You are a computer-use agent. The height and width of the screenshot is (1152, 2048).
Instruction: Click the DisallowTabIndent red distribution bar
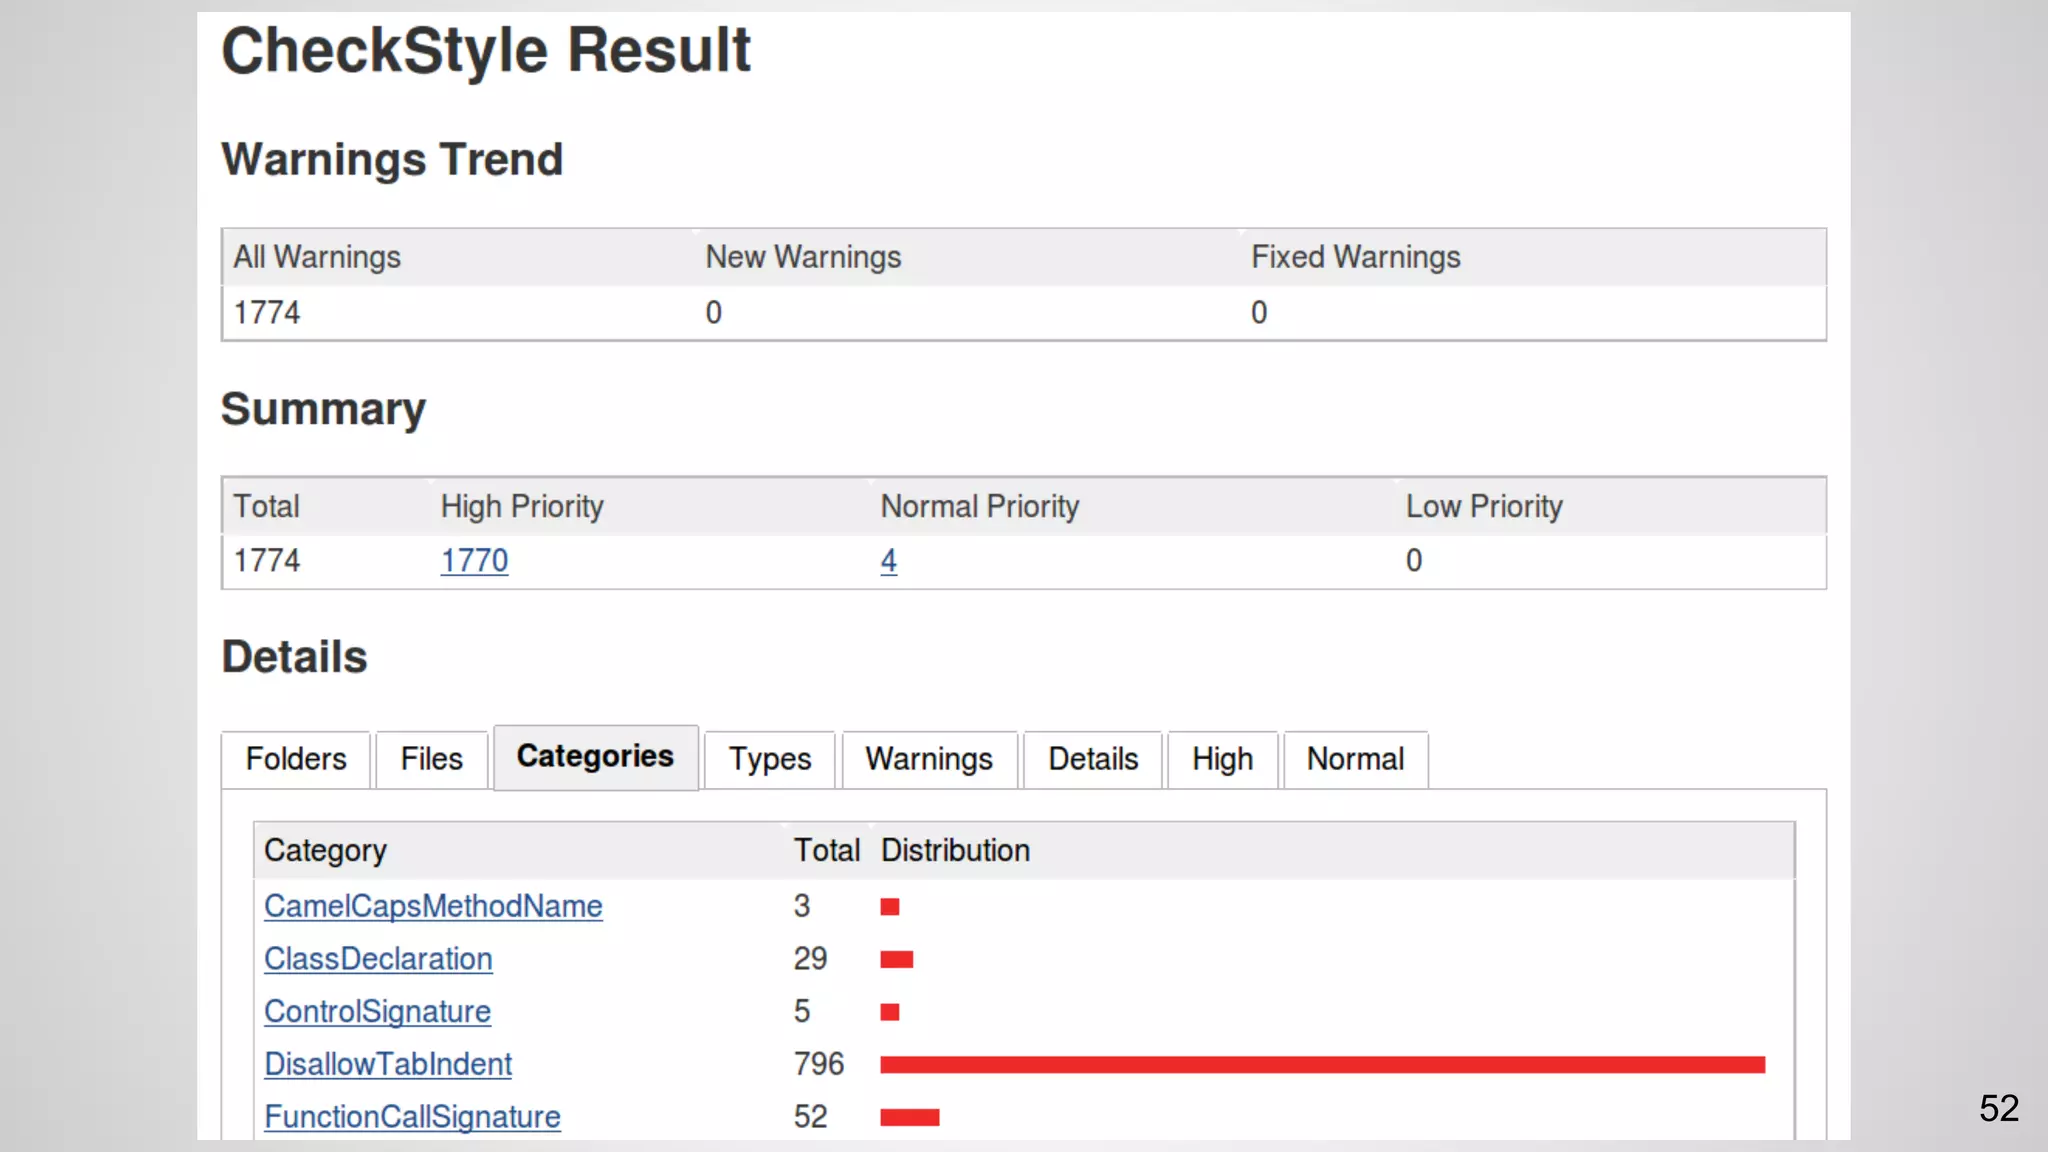pos(1322,1065)
